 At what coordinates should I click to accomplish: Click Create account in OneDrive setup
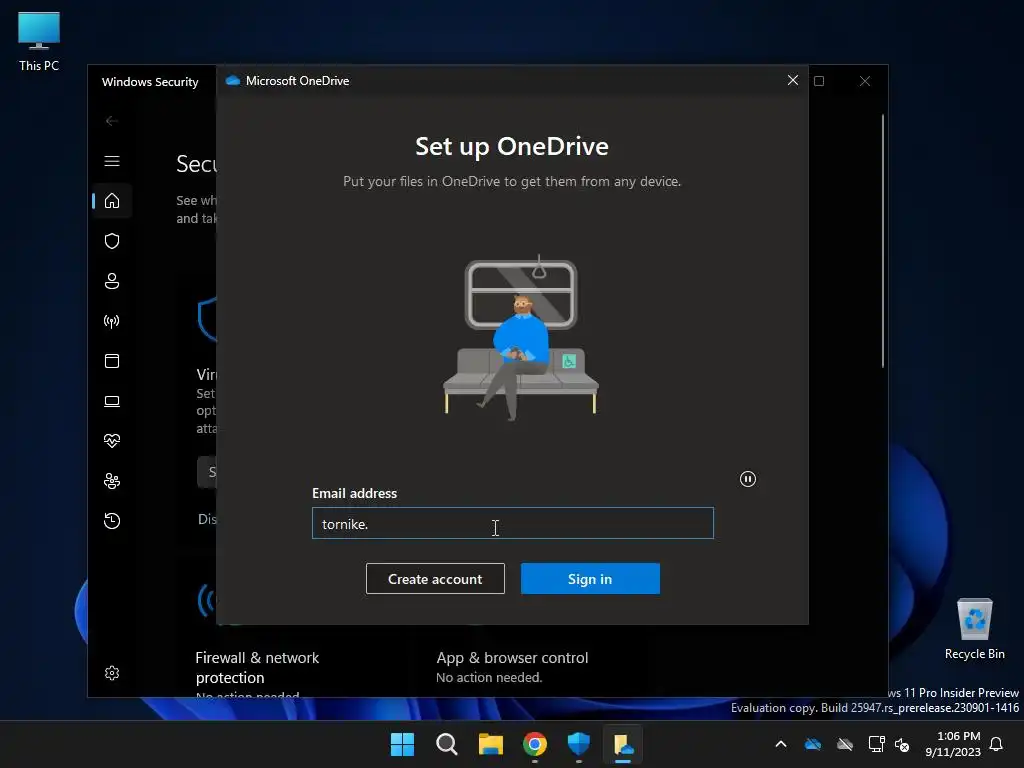[435, 579]
